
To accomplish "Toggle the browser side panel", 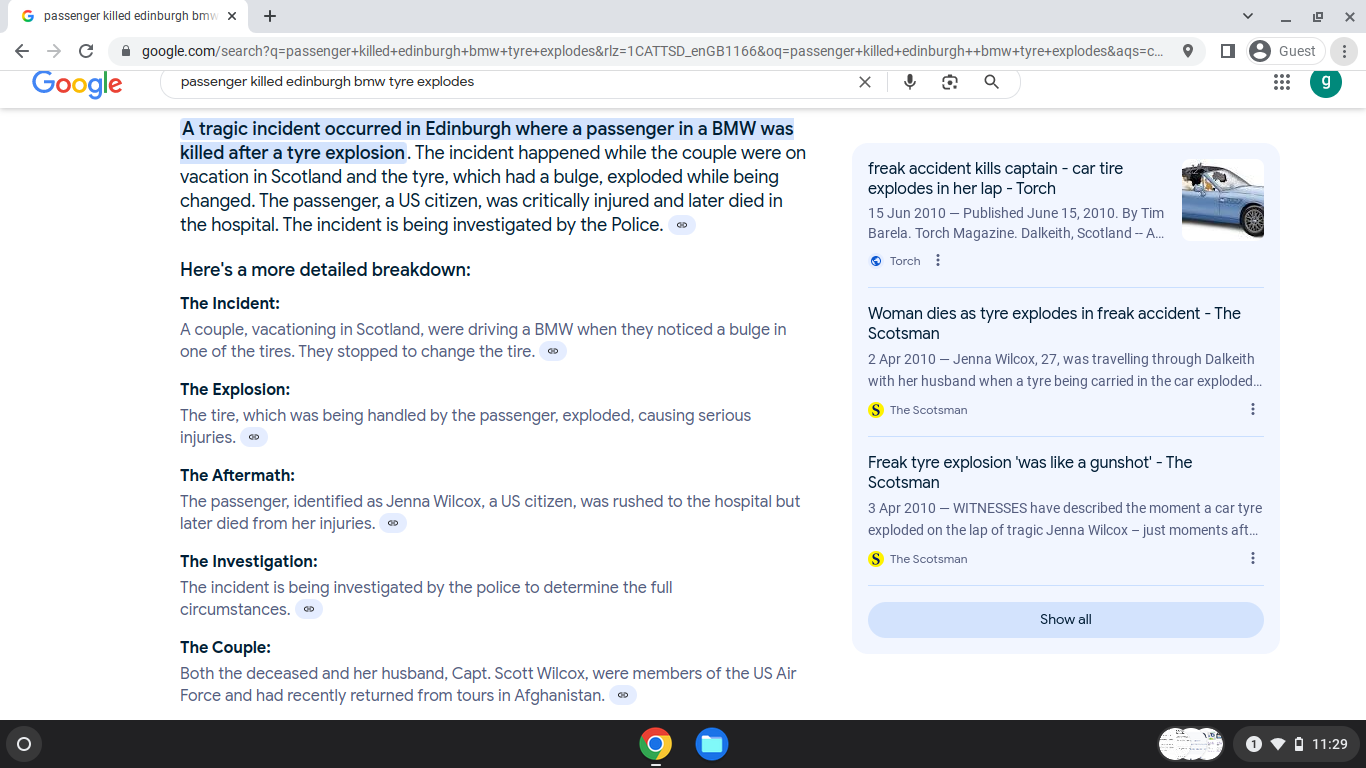I will coord(1228,51).
